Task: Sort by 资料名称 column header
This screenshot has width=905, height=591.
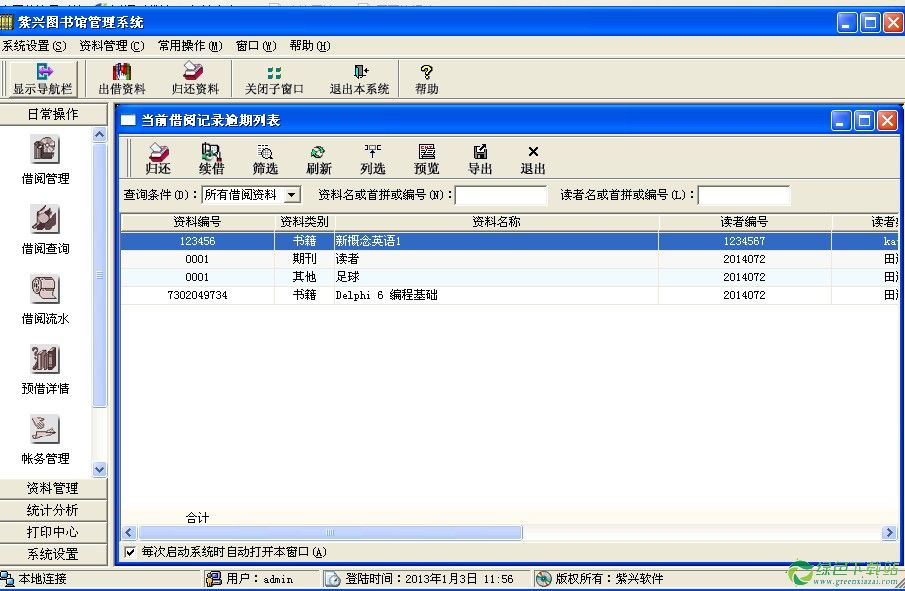Action: (x=496, y=222)
